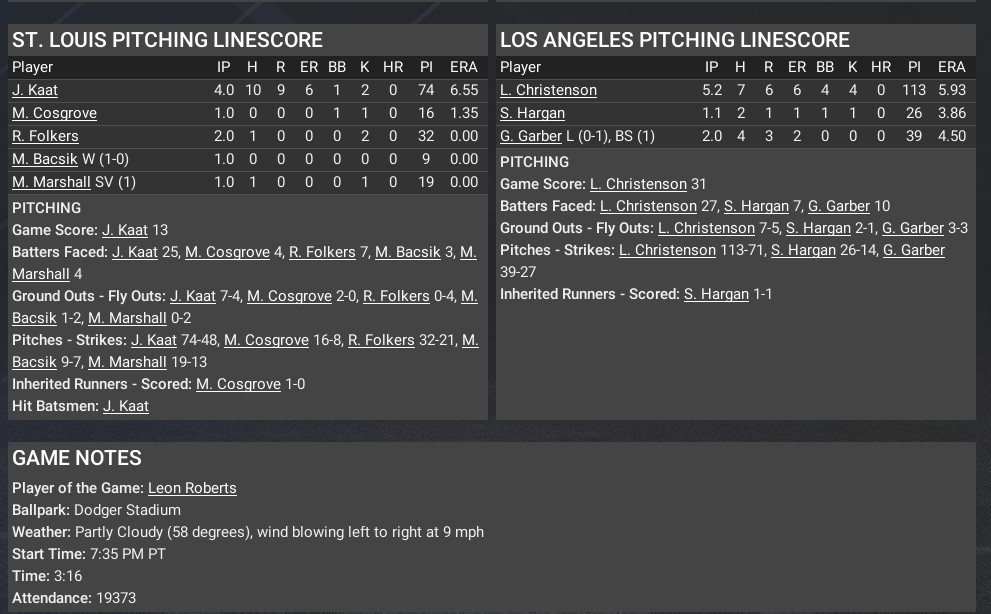Open R. Folkers with 32-21 Pitches - Strikes
This screenshot has height=614, width=991.
[381, 340]
